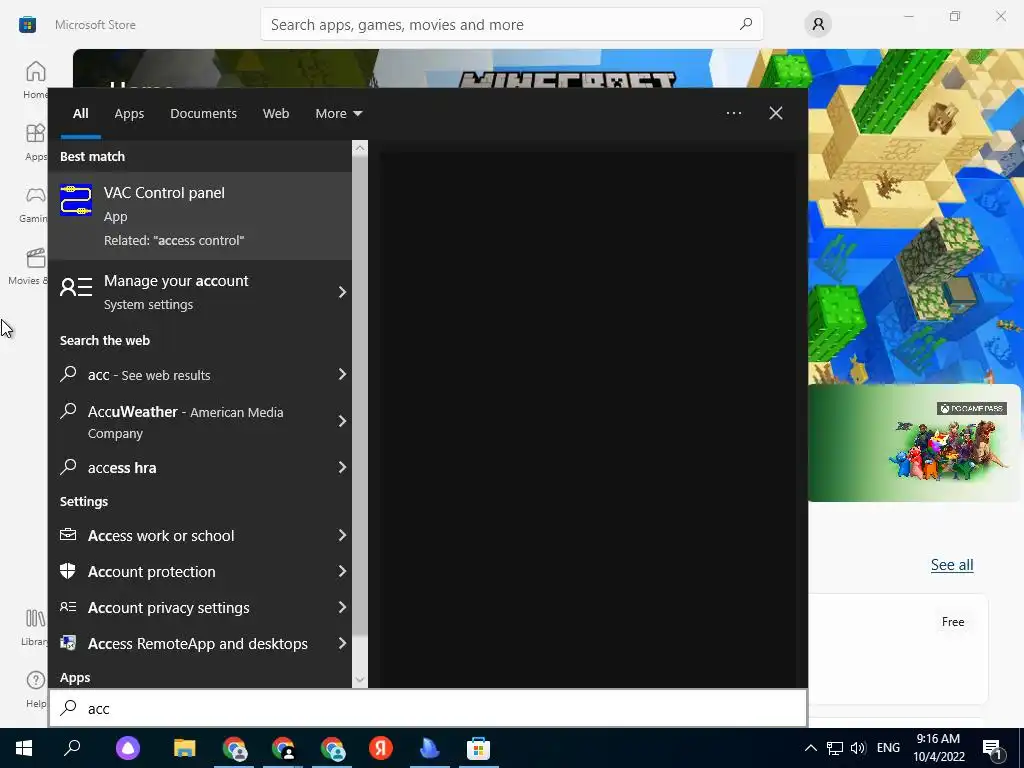
Task: Open the More dropdown in search tabs
Action: 338,113
